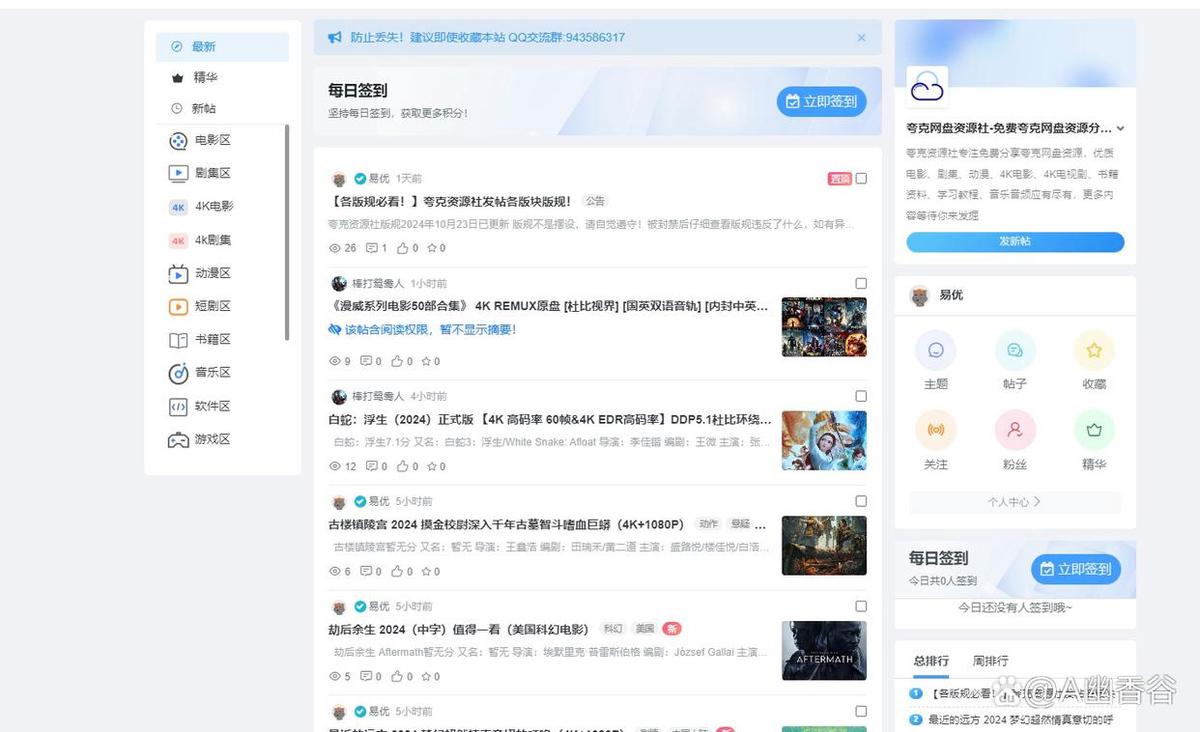Screen dimensions: 1200x732
Task: Click 美国 tag on 劫后余生 post
Action: click(645, 629)
